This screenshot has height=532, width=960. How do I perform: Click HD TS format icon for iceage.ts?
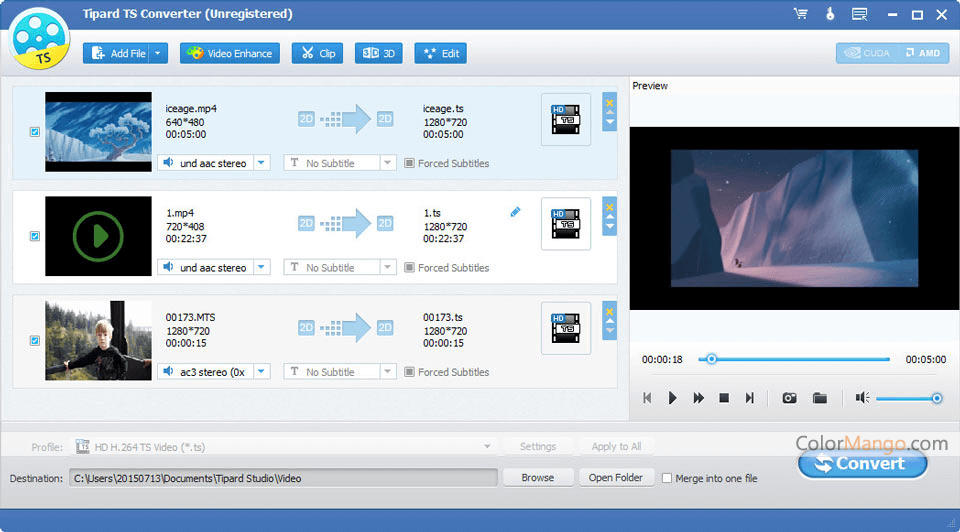pos(566,119)
